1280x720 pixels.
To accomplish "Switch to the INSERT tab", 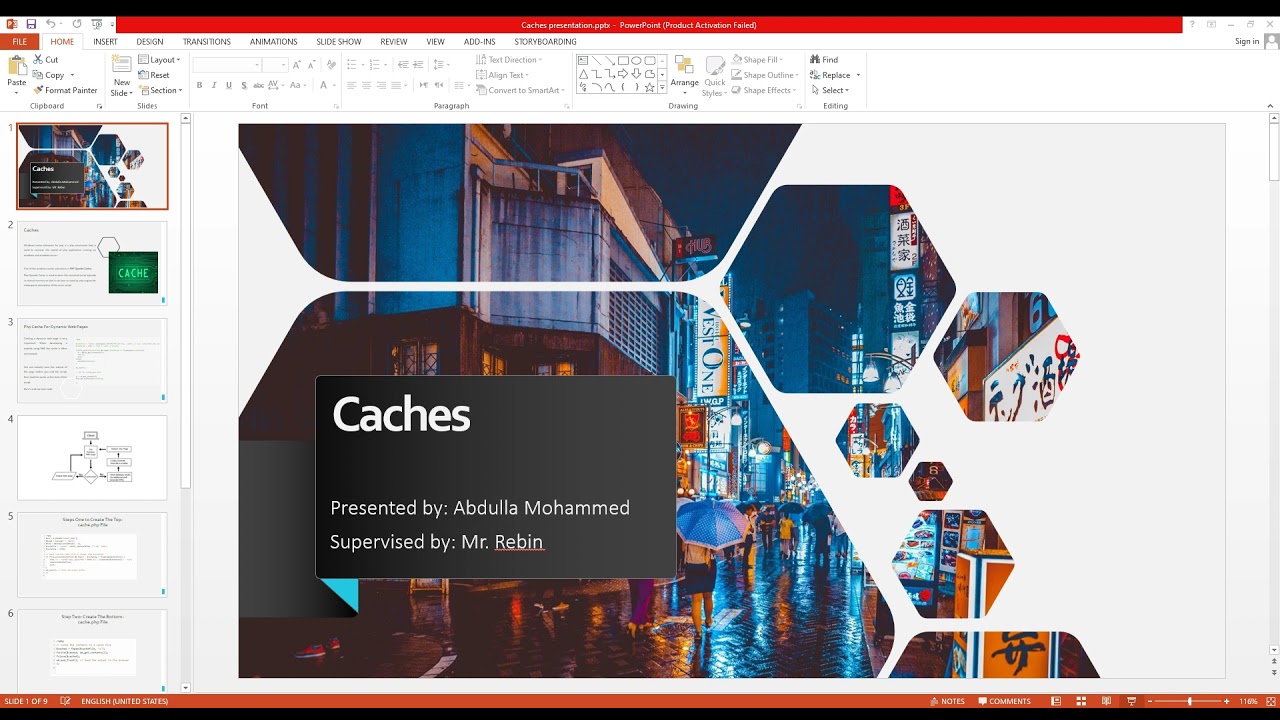I will (105, 42).
